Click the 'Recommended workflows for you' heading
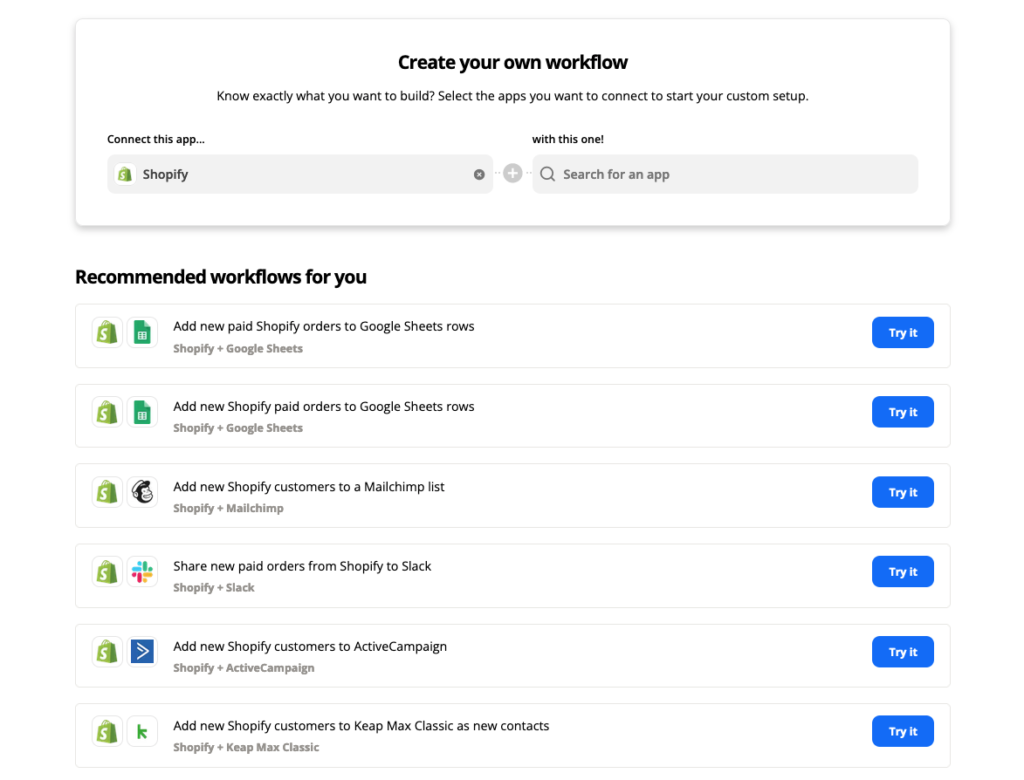 [x=221, y=277]
